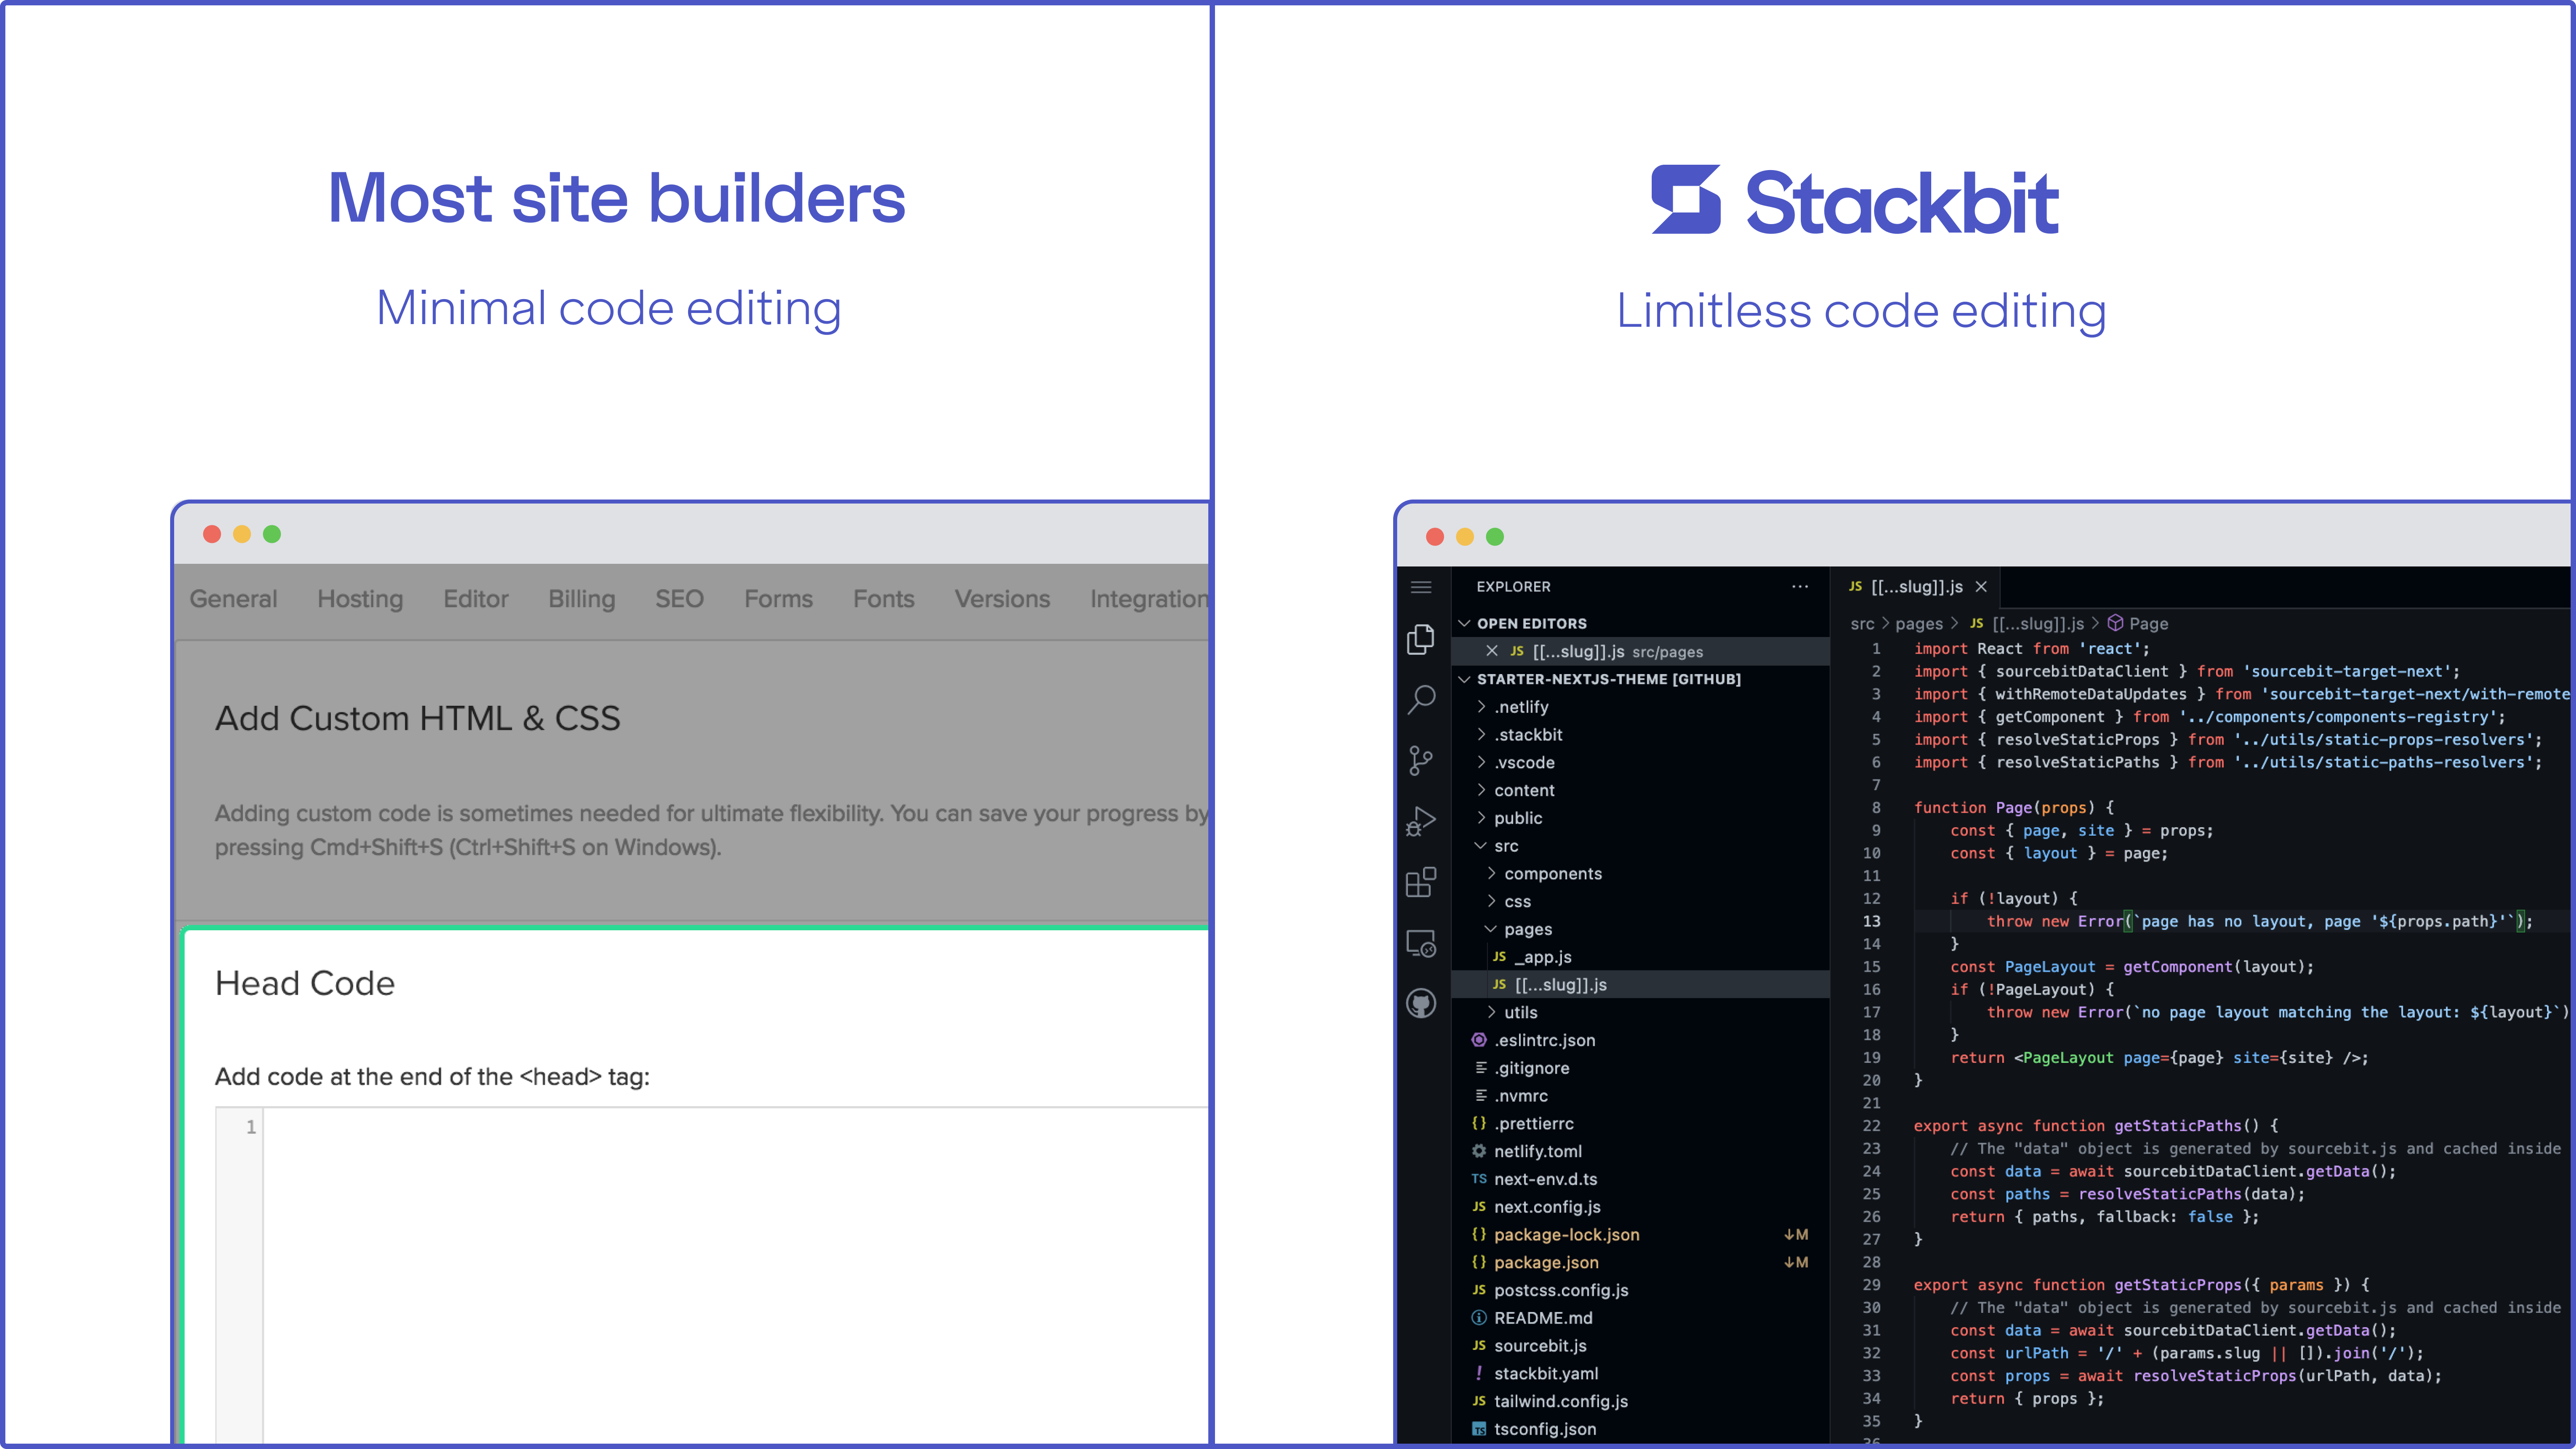This screenshot has width=2576, height=1449.
Task: Click code line 13 throw statement
Action: [2259, 921]
